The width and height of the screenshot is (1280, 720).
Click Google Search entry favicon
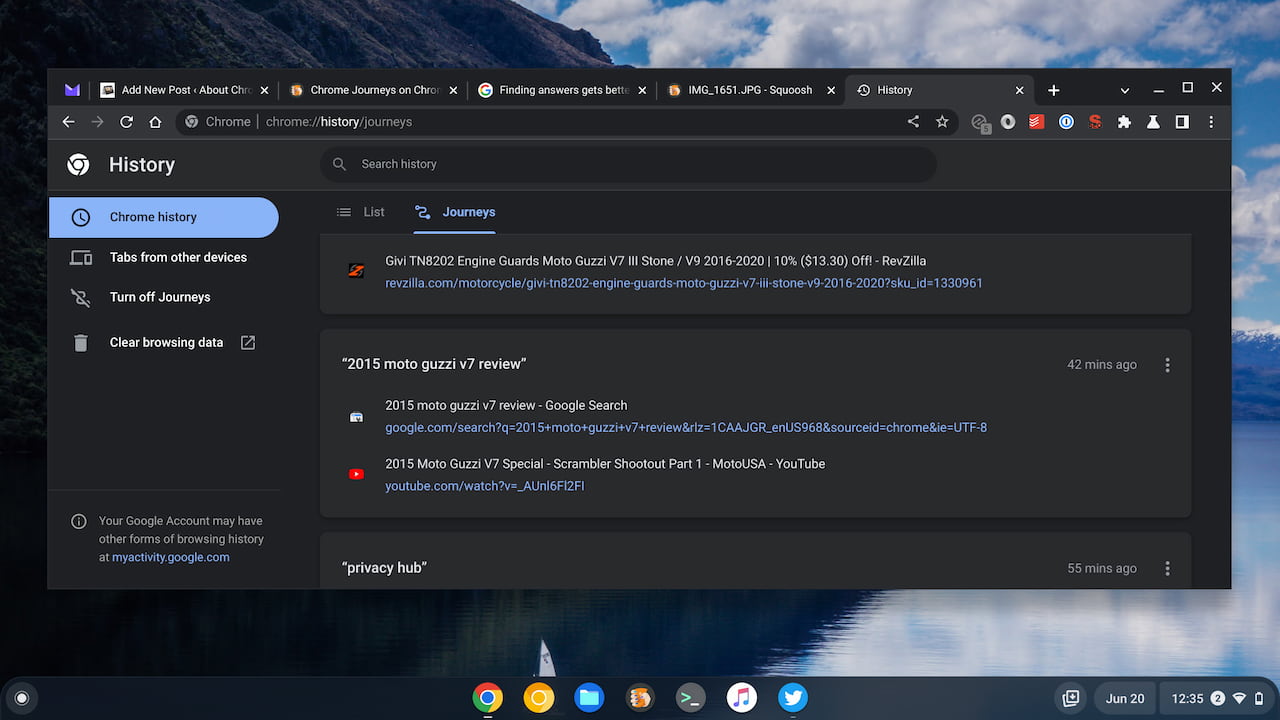click(x=356, y=416)
